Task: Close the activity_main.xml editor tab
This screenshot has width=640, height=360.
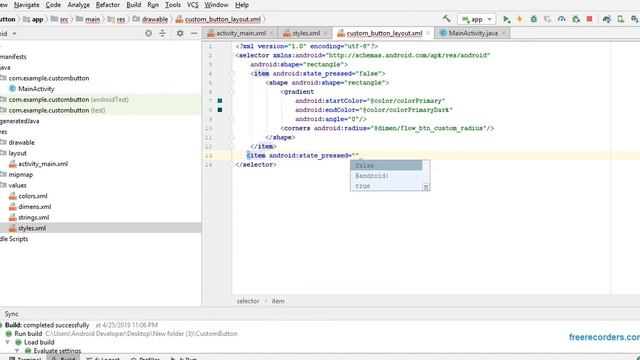Action: 271,33
